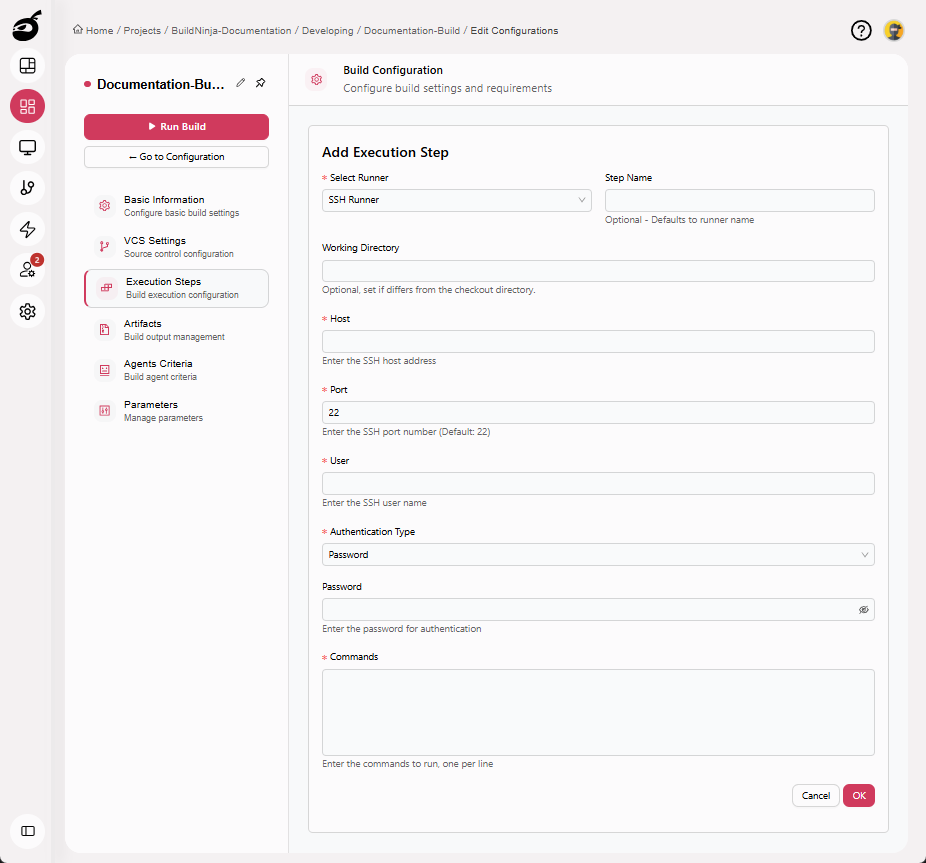Click the BuildNinja logo icon

coord(27,26)
